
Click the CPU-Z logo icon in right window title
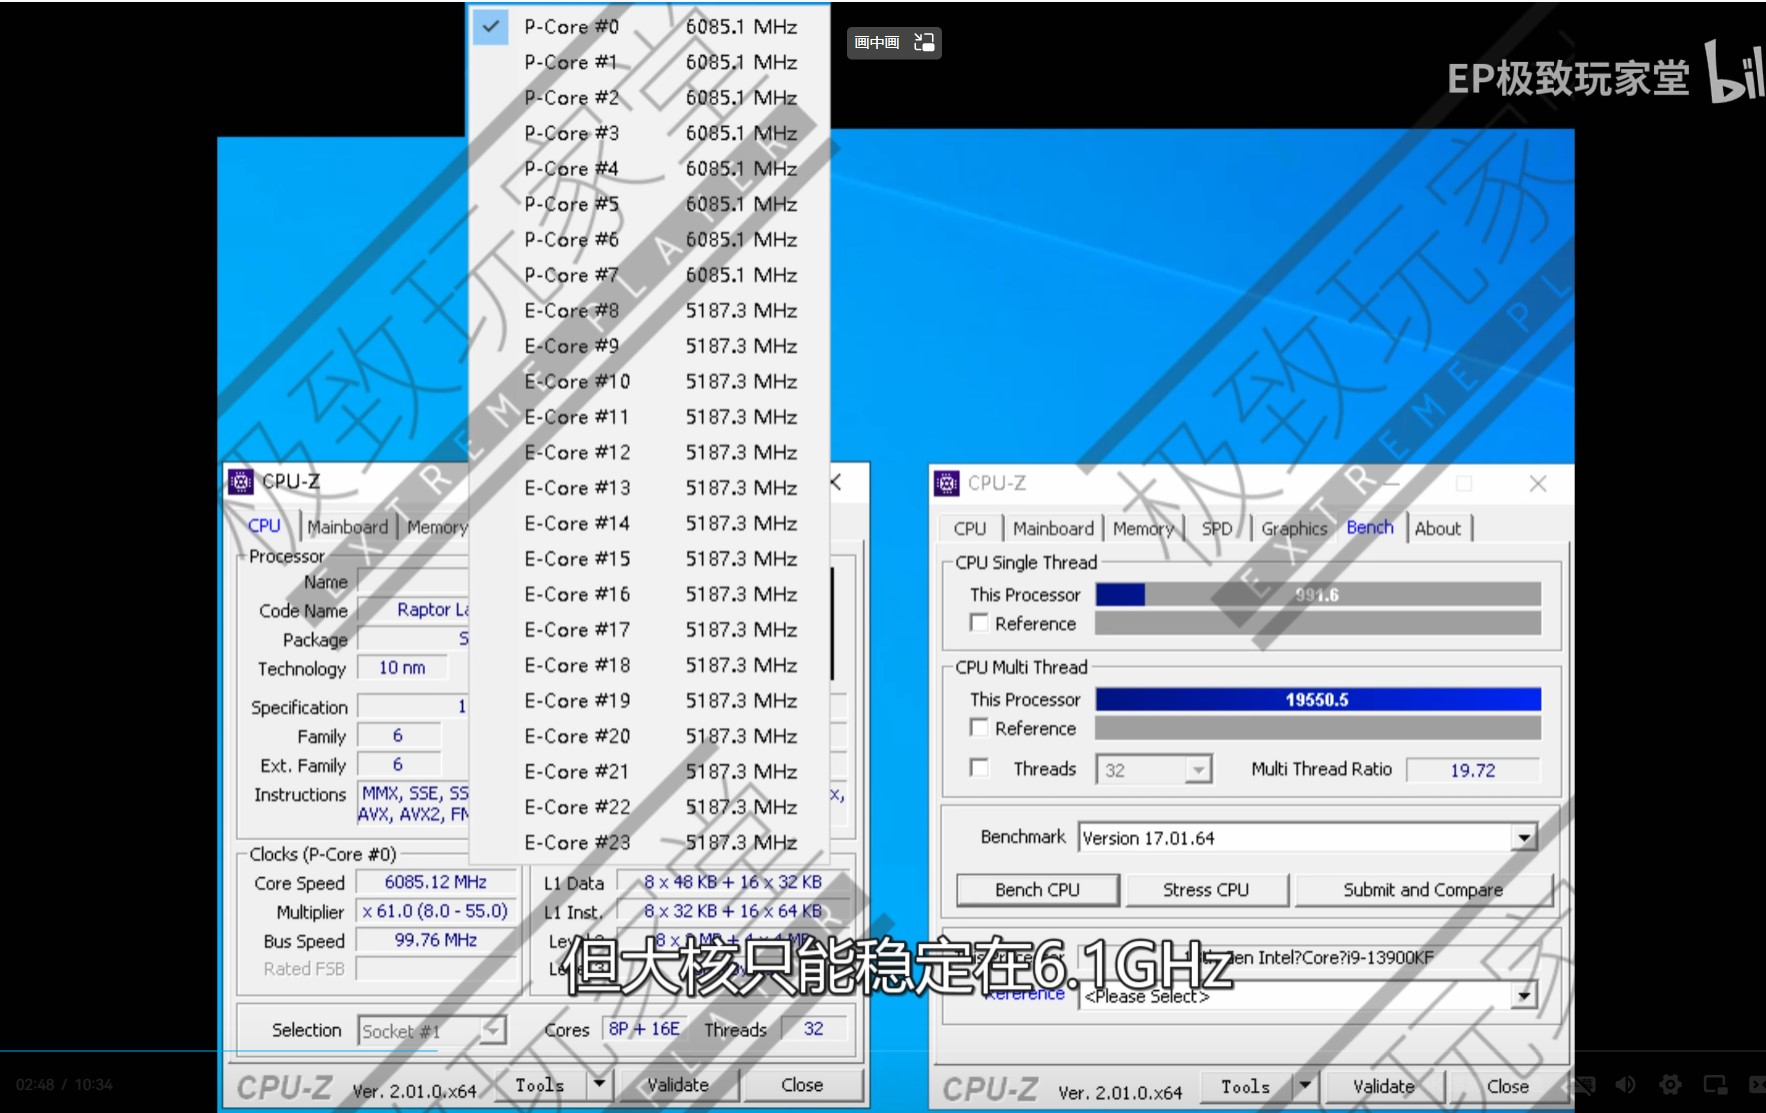pyautogui.click(x=946, y=484)
